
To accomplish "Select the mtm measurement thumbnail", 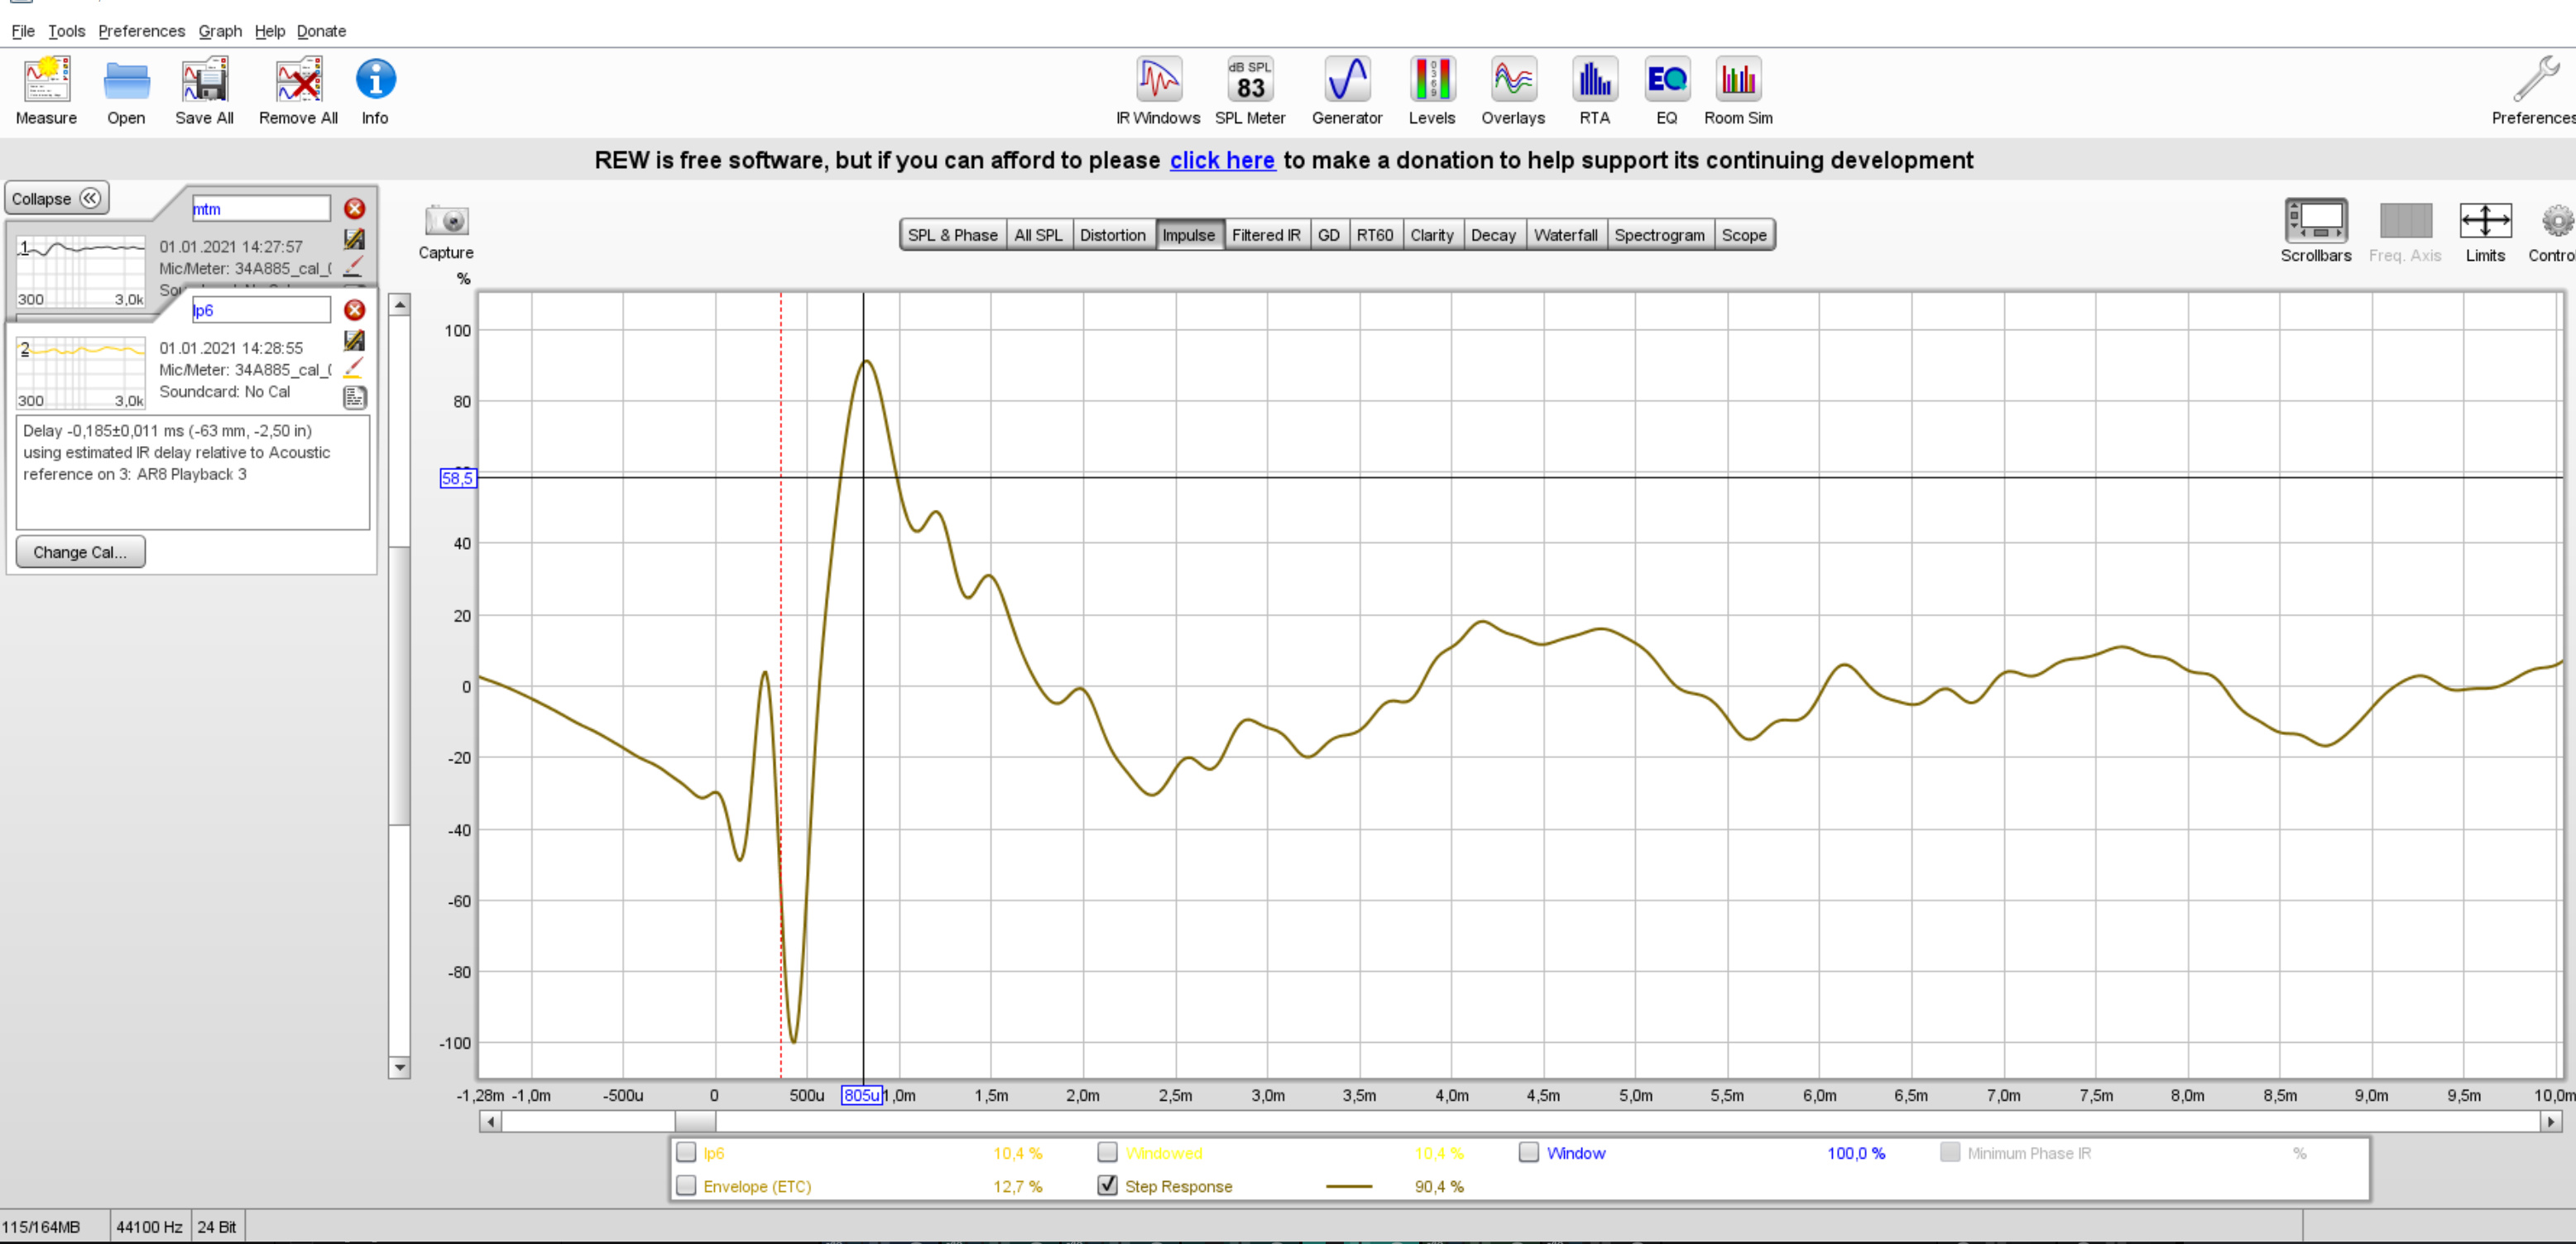I will pos(81,271).
